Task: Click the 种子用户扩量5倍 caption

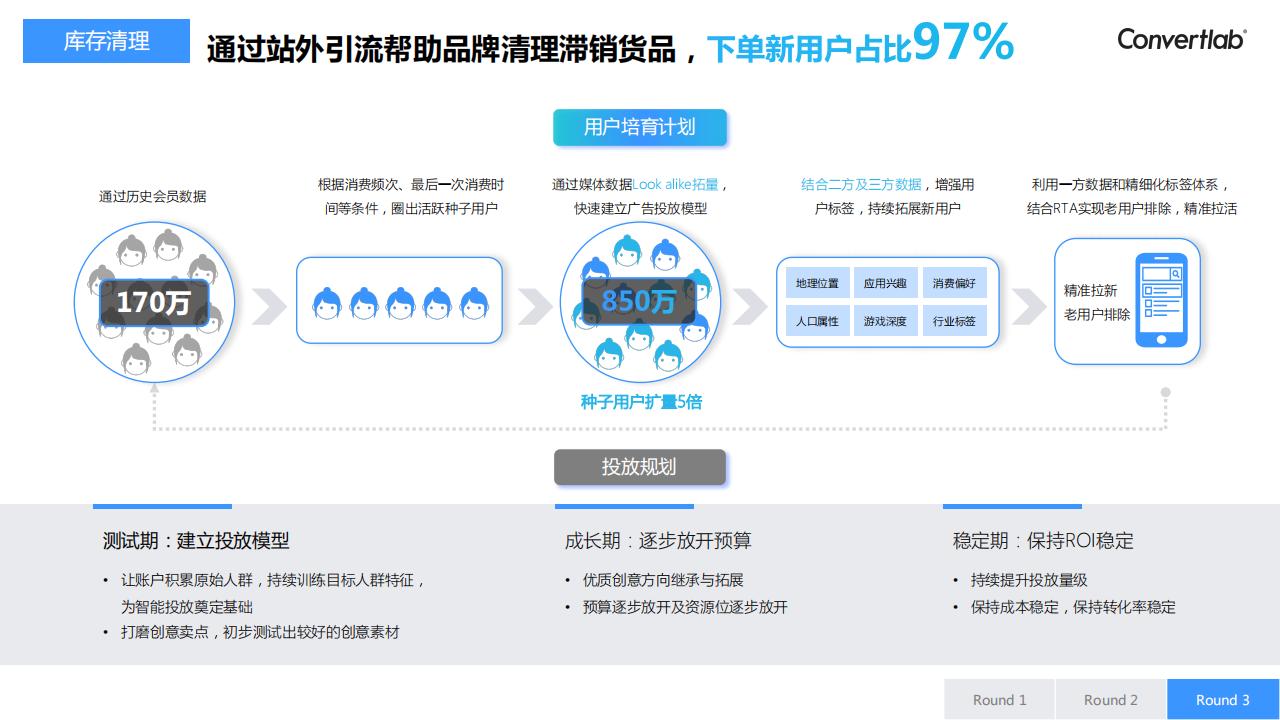Action: coord(641,402)
